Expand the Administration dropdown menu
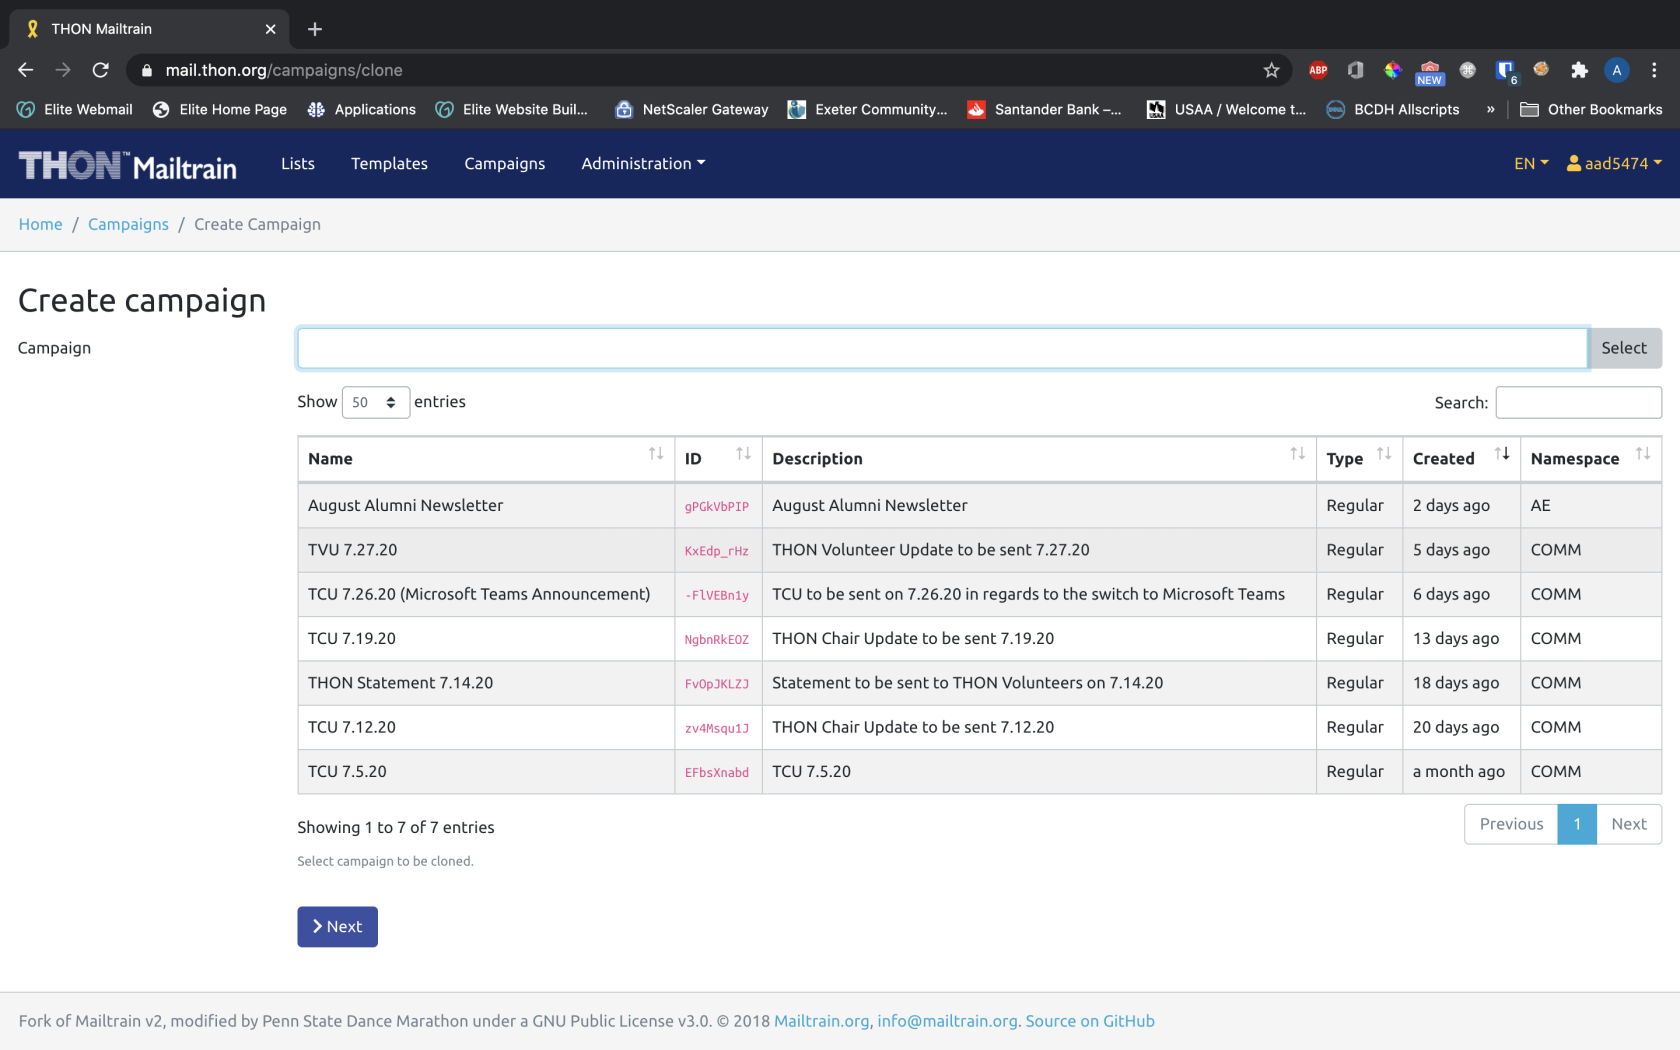Image resolution: width=1680 pixels, height=1050 pixels. 643,163
